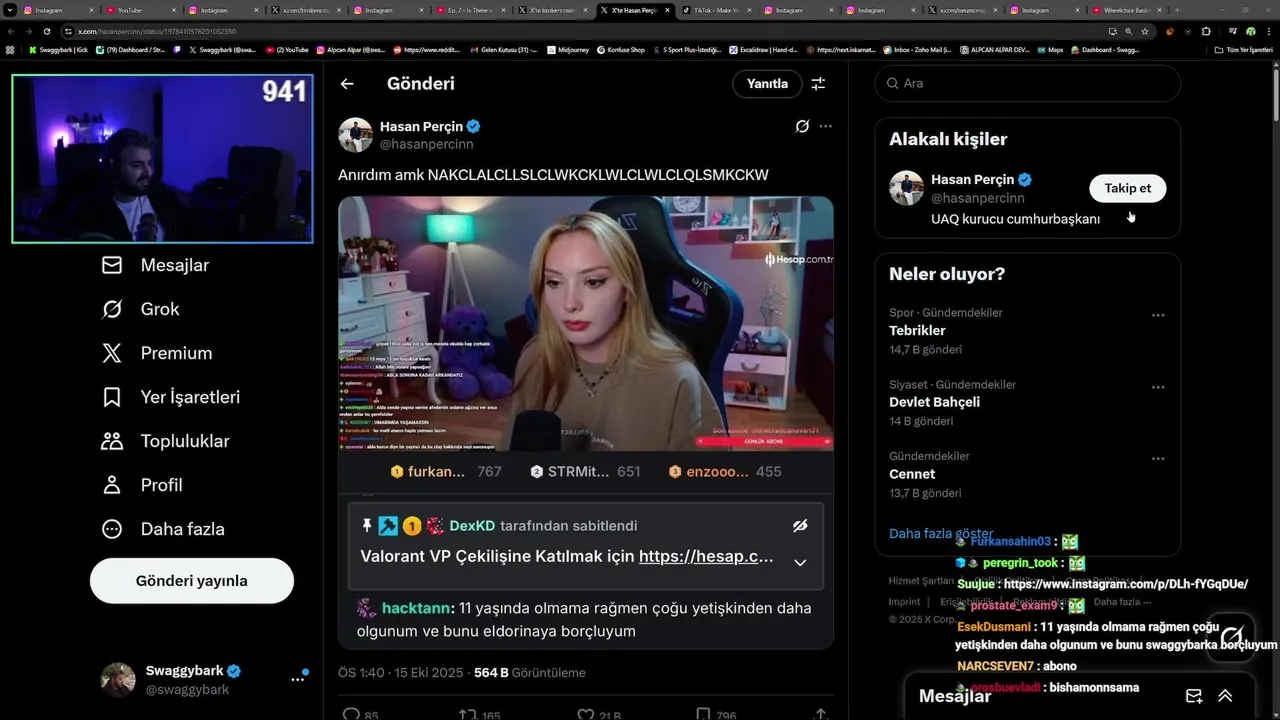Image resolution: width=1280 pixels, height=720 pixels.
Task: Click the Gönderi yayınla button
Action: (x=192, y=581)
